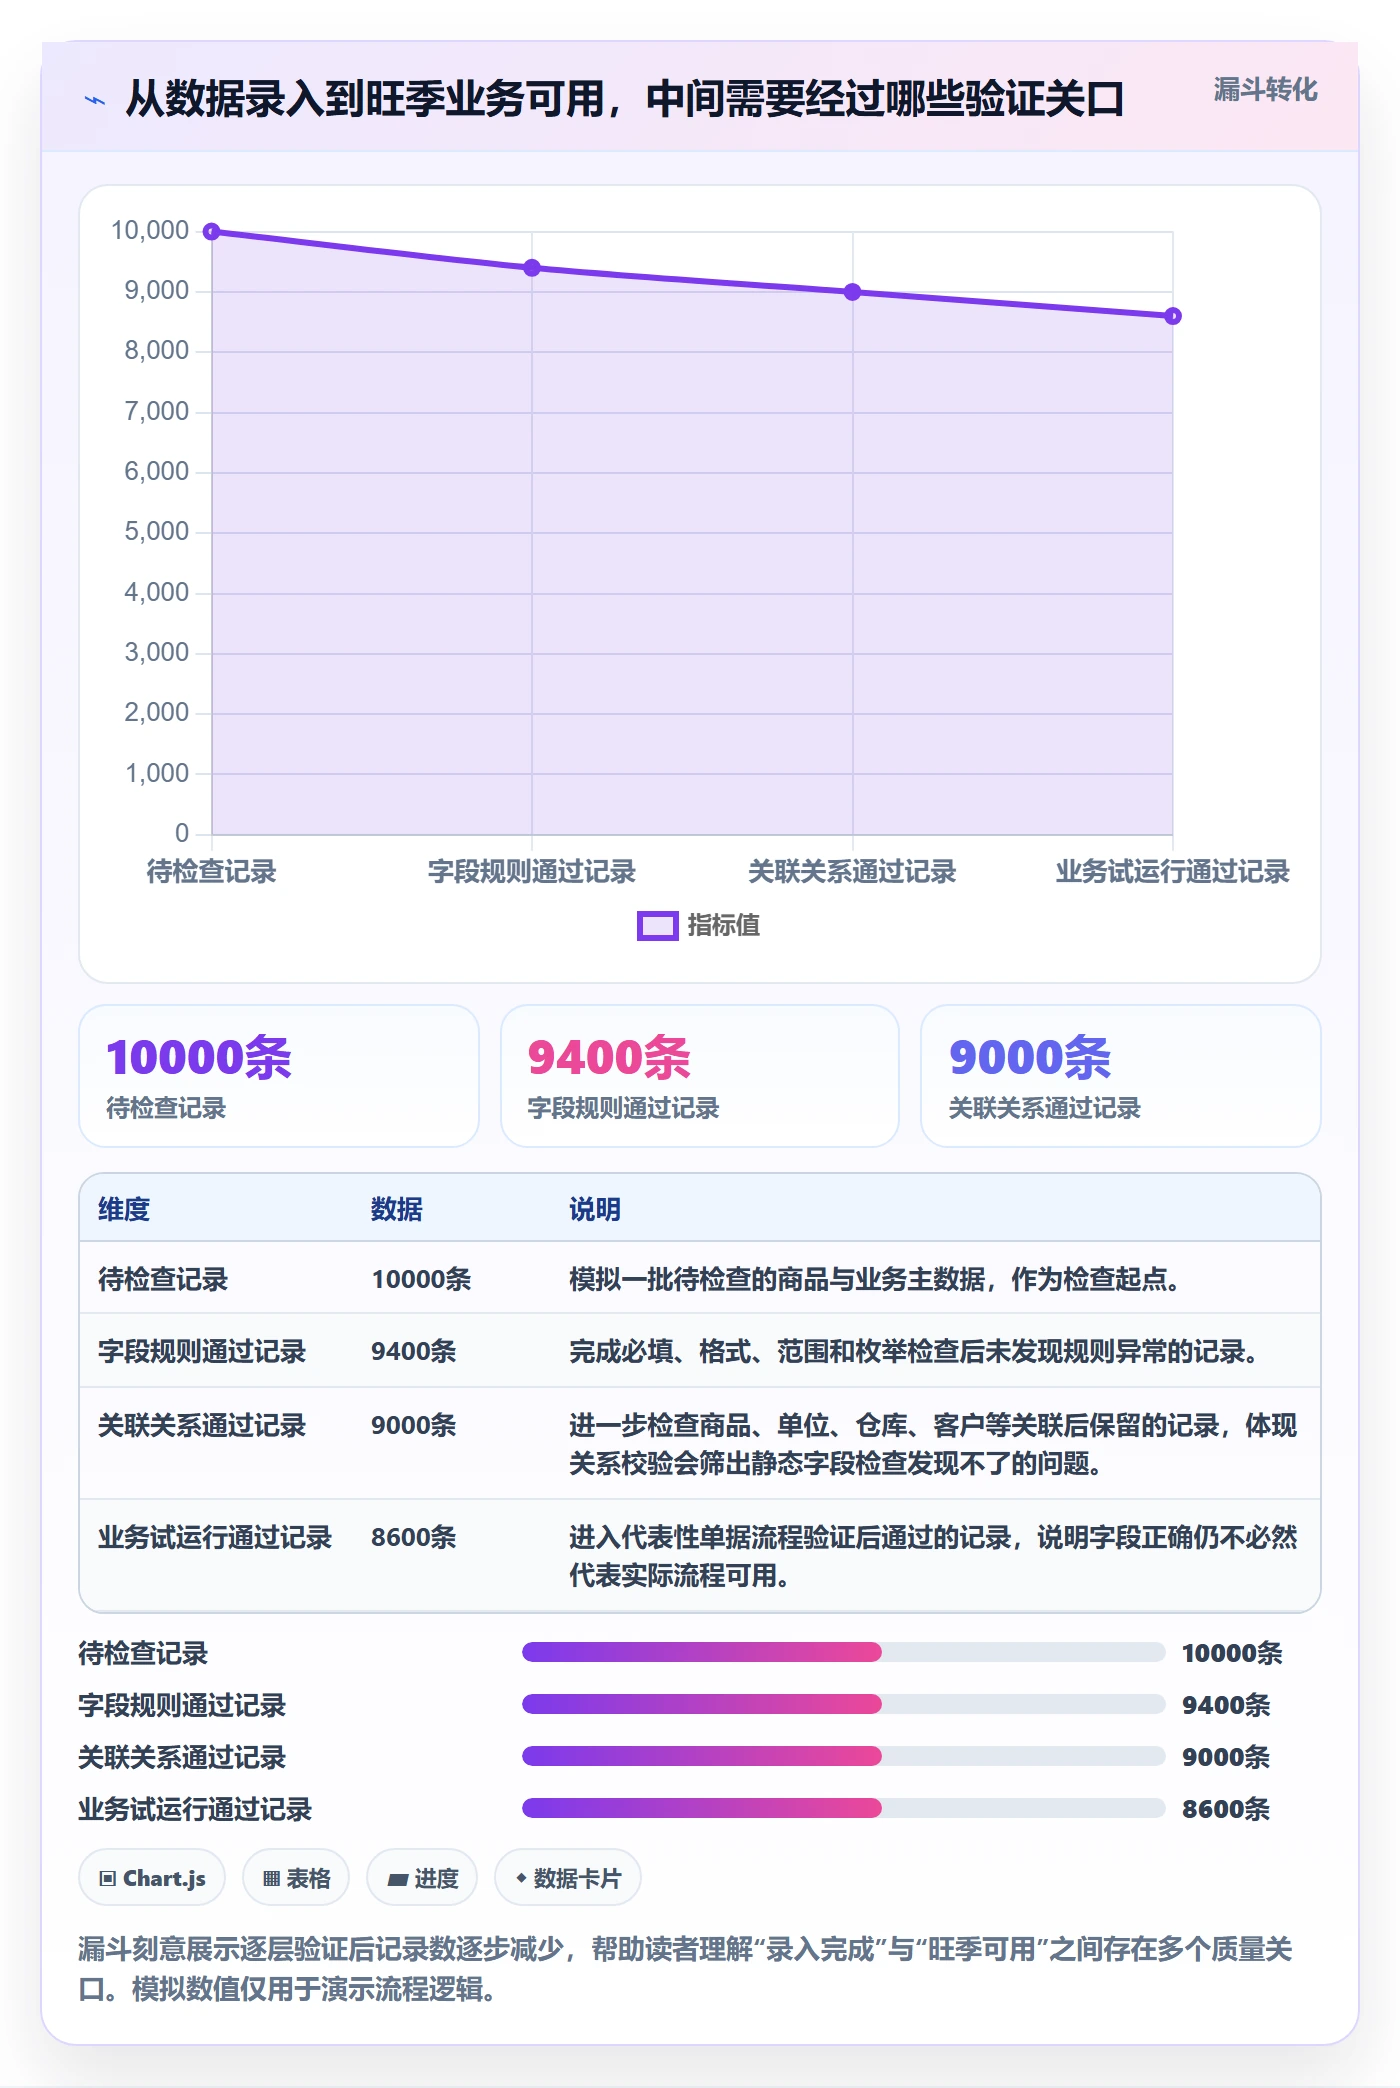Click the 数据 column header
1400x2088 pixels.
pyautogui.click(x=397, y=1209)
